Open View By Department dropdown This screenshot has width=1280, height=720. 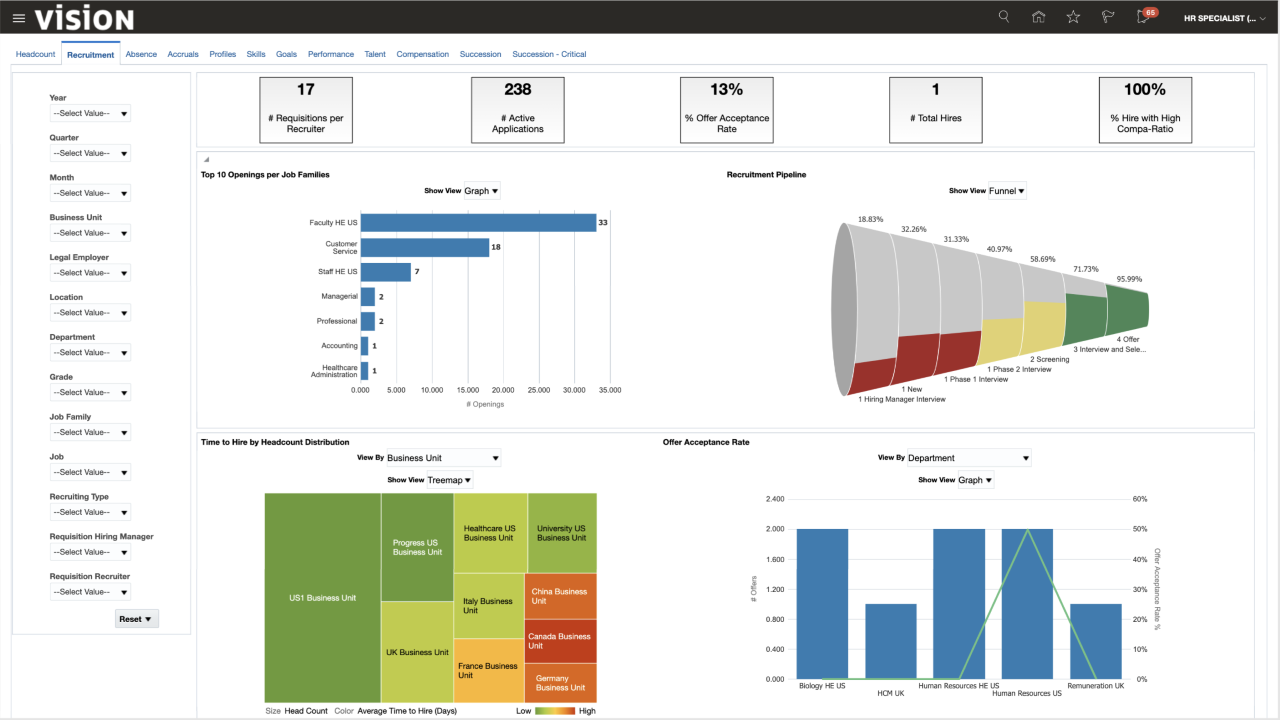click(x=969, y=458)
